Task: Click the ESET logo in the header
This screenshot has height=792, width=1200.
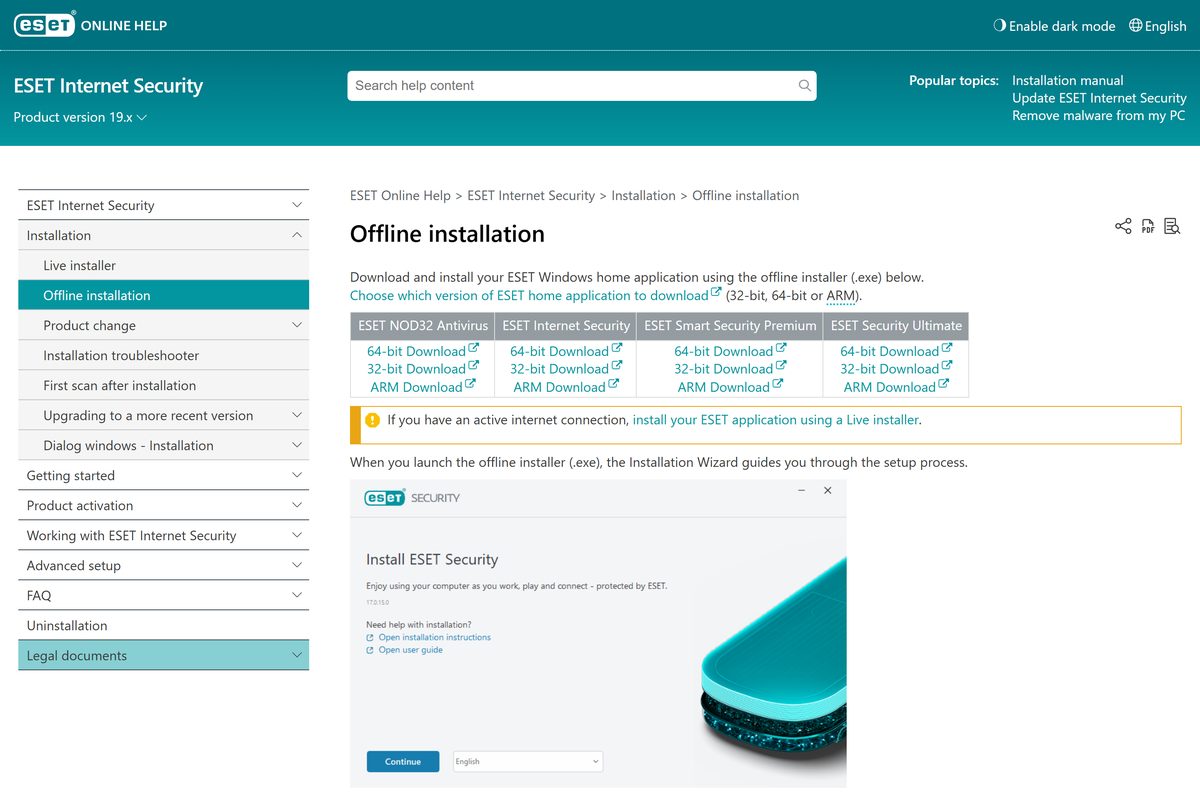Action: 45,25
